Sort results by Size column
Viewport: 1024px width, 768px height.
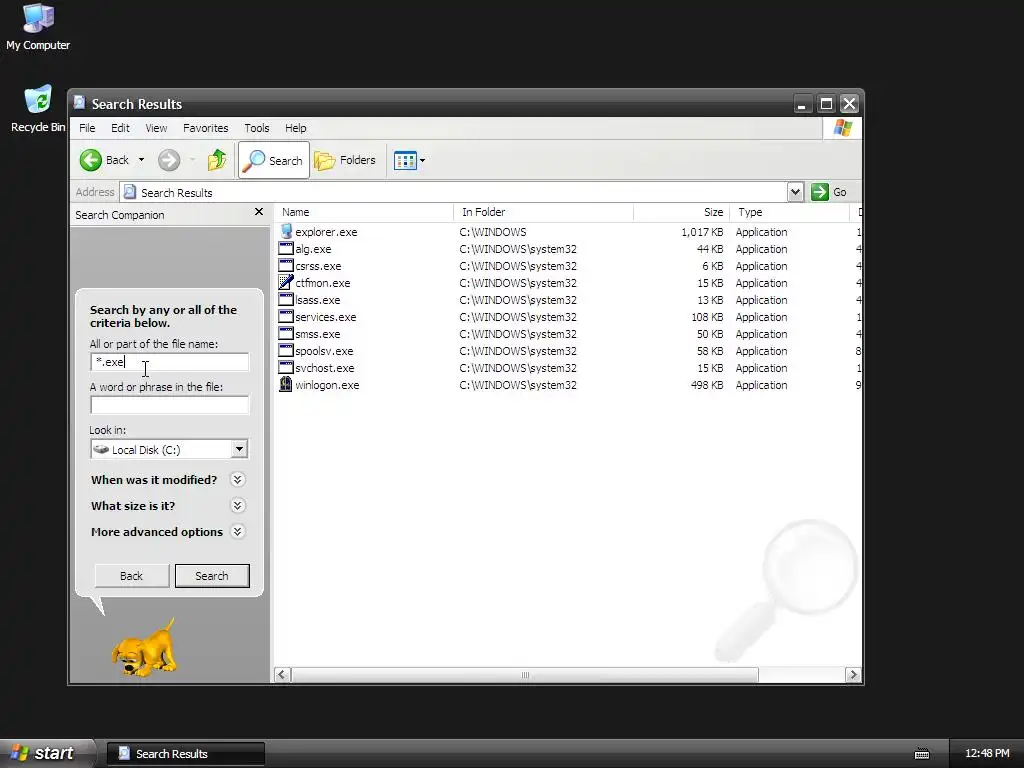click(681, 212)
